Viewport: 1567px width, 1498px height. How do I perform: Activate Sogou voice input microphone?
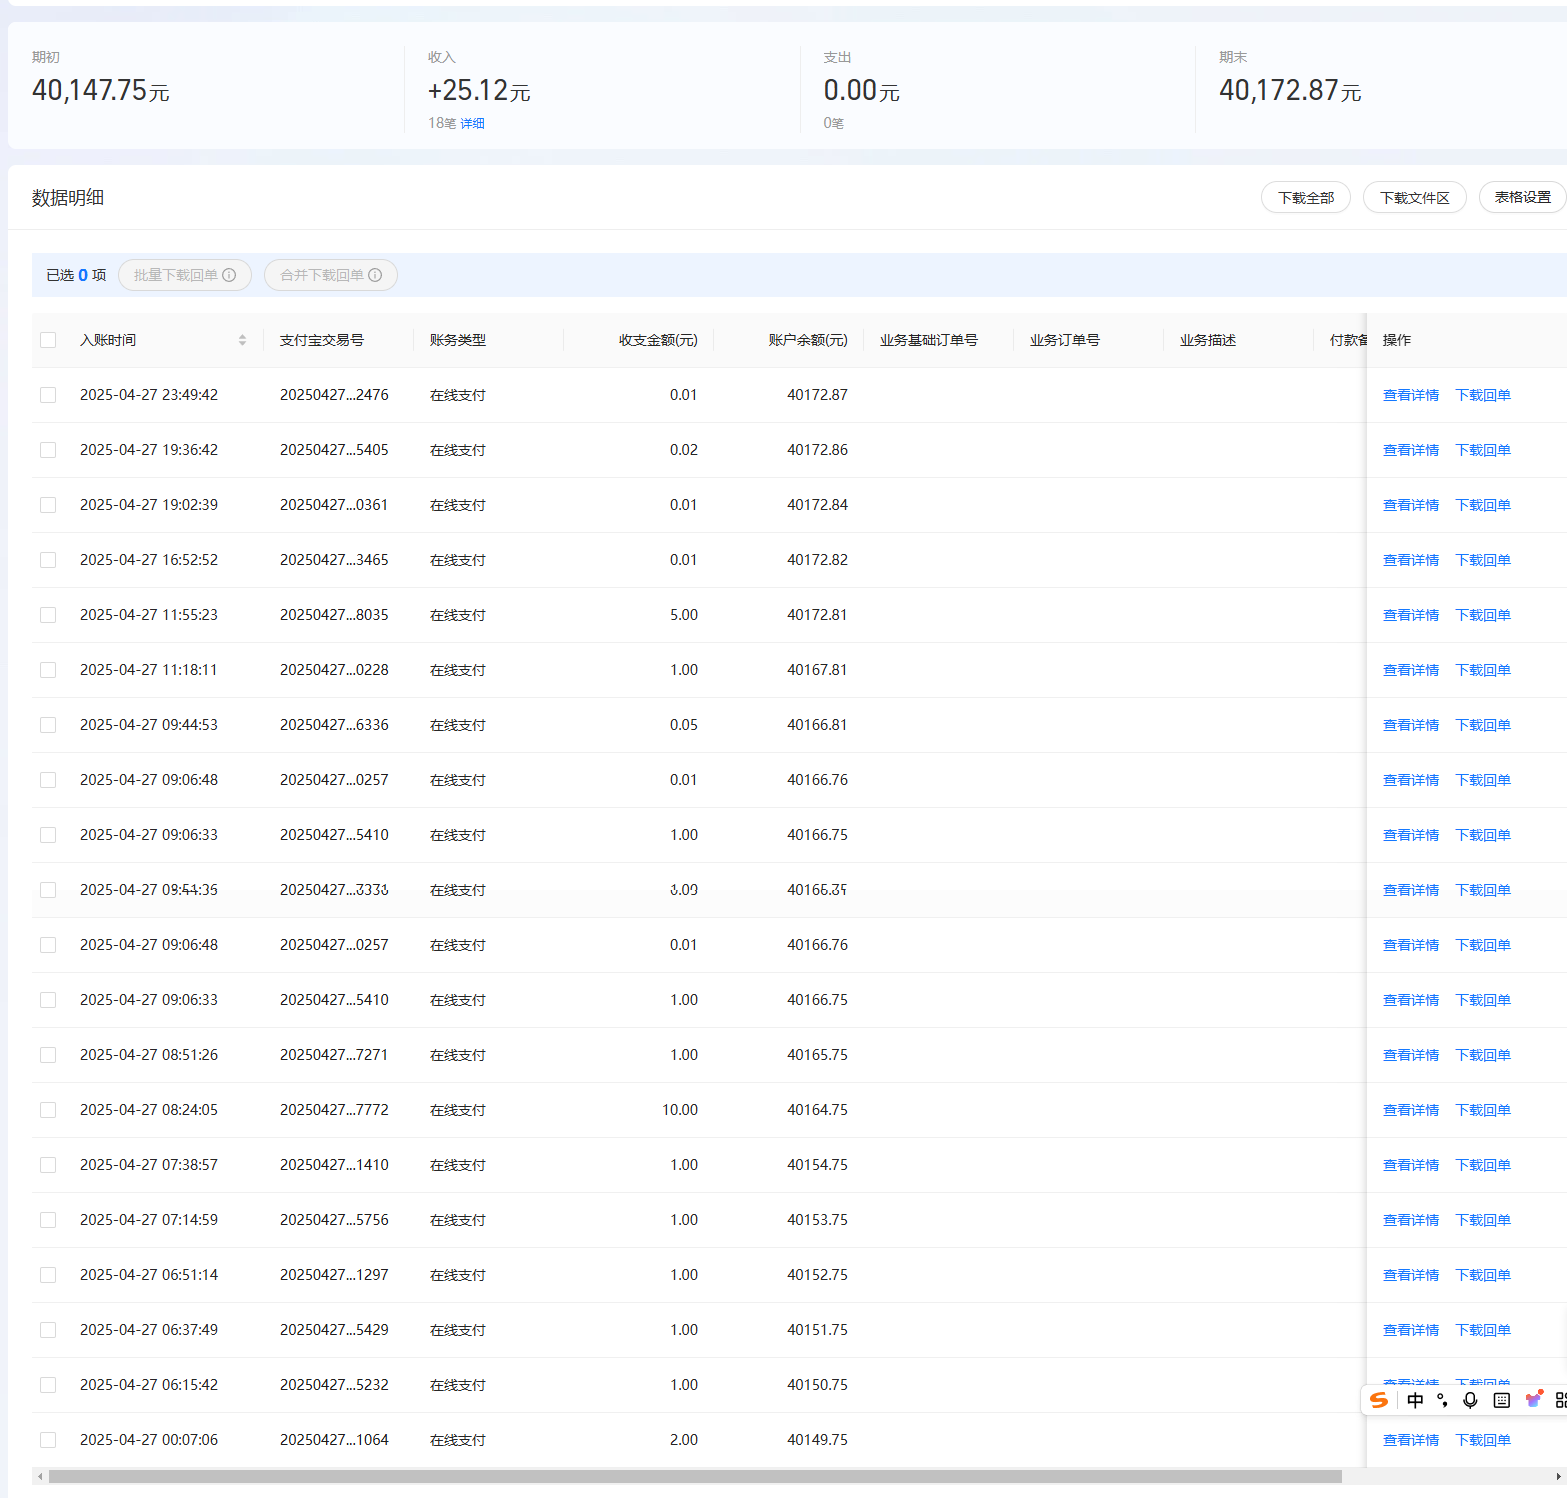(x=1470, y=1400)
